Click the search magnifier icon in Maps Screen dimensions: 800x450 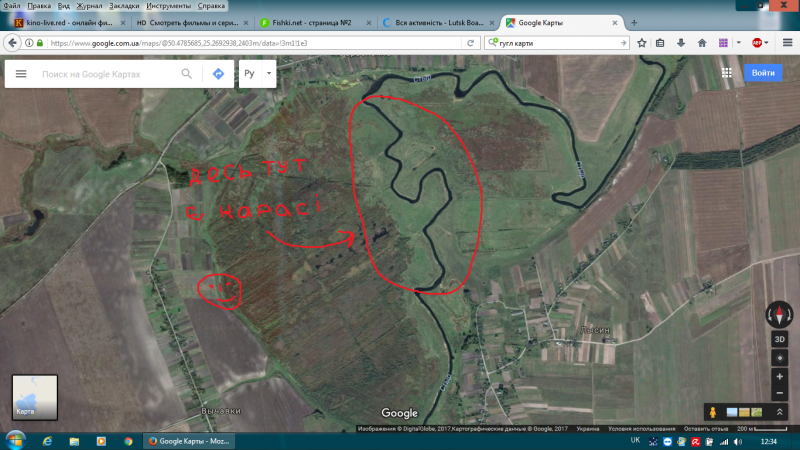pos(186,74)
